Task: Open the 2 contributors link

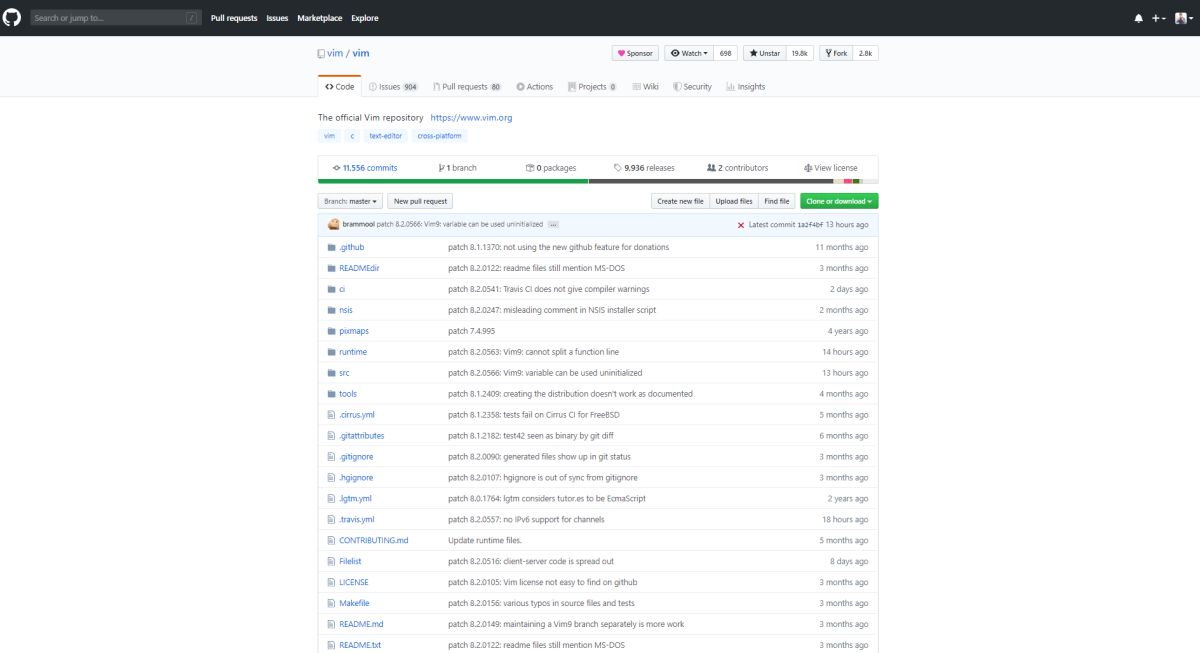Action: [737, 168]
